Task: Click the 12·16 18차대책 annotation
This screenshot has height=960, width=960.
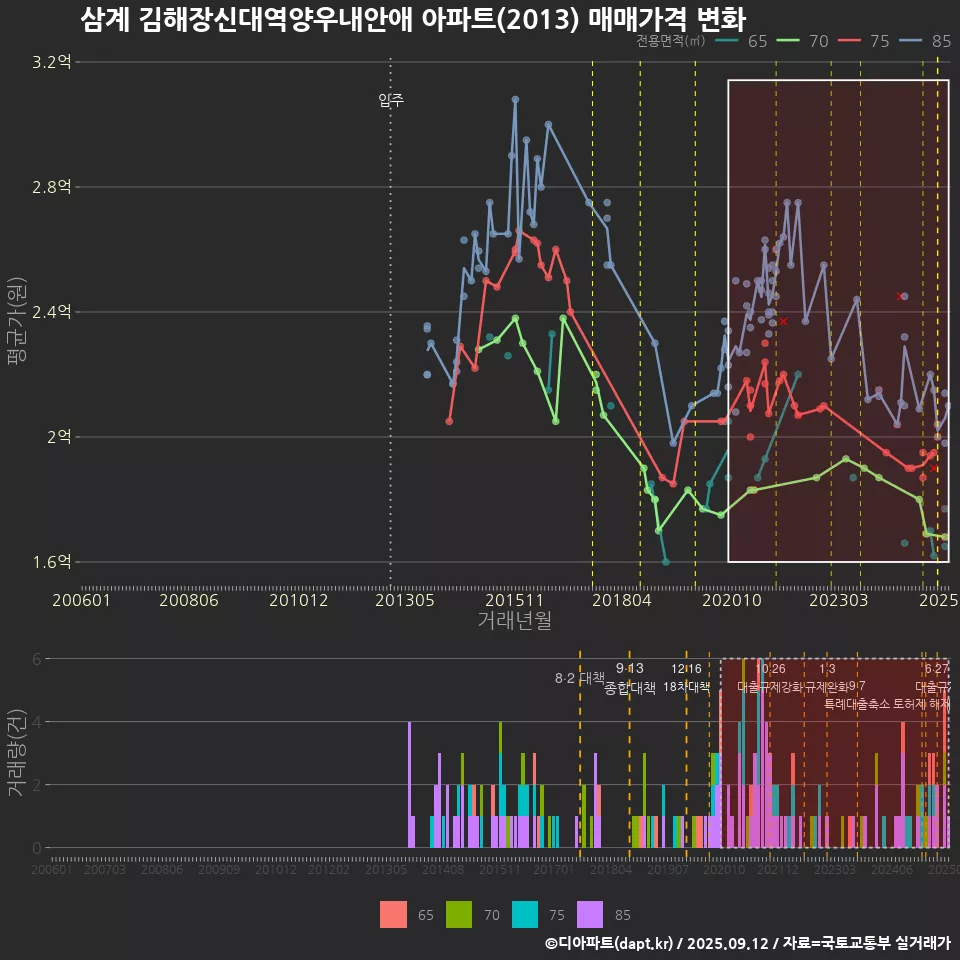Action: [x=686, y=678]
